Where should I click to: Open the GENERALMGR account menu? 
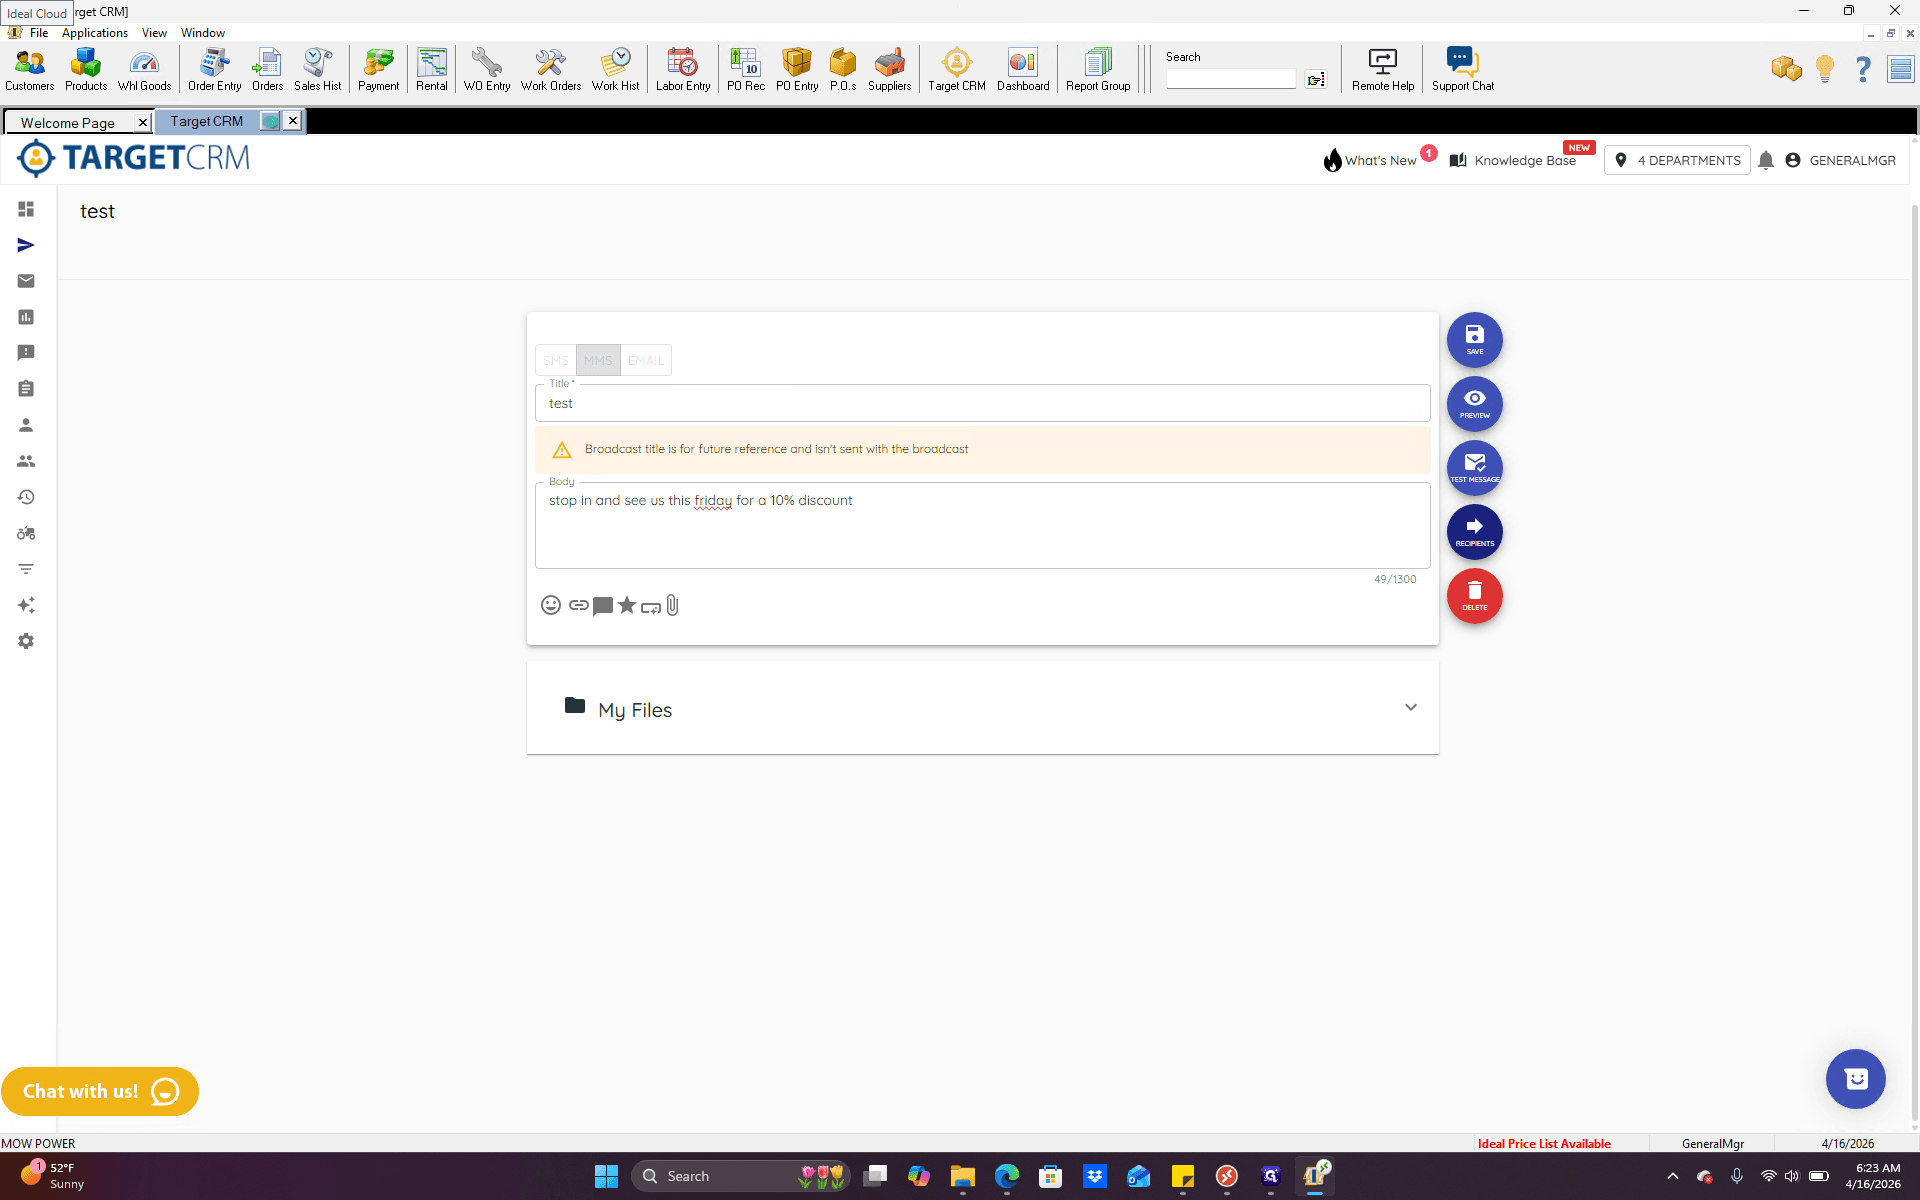tap(1840, 160)
